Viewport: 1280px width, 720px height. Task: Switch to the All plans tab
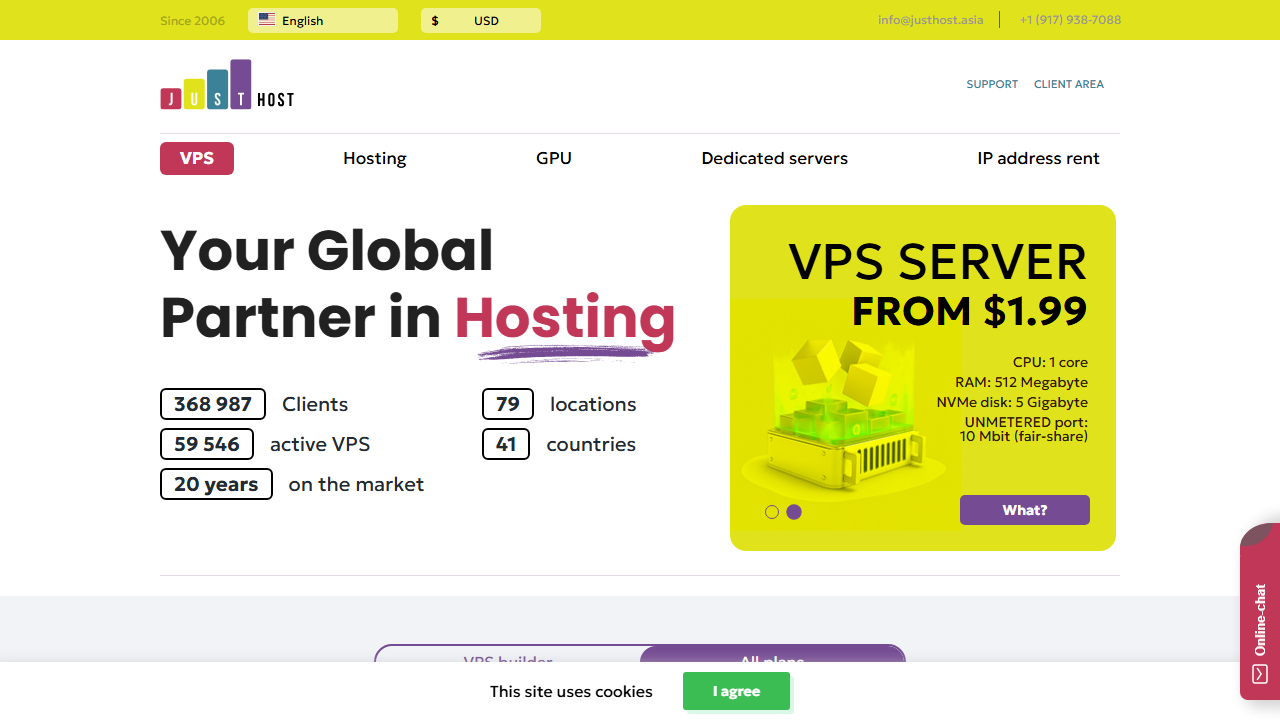[x=772, y=654]
